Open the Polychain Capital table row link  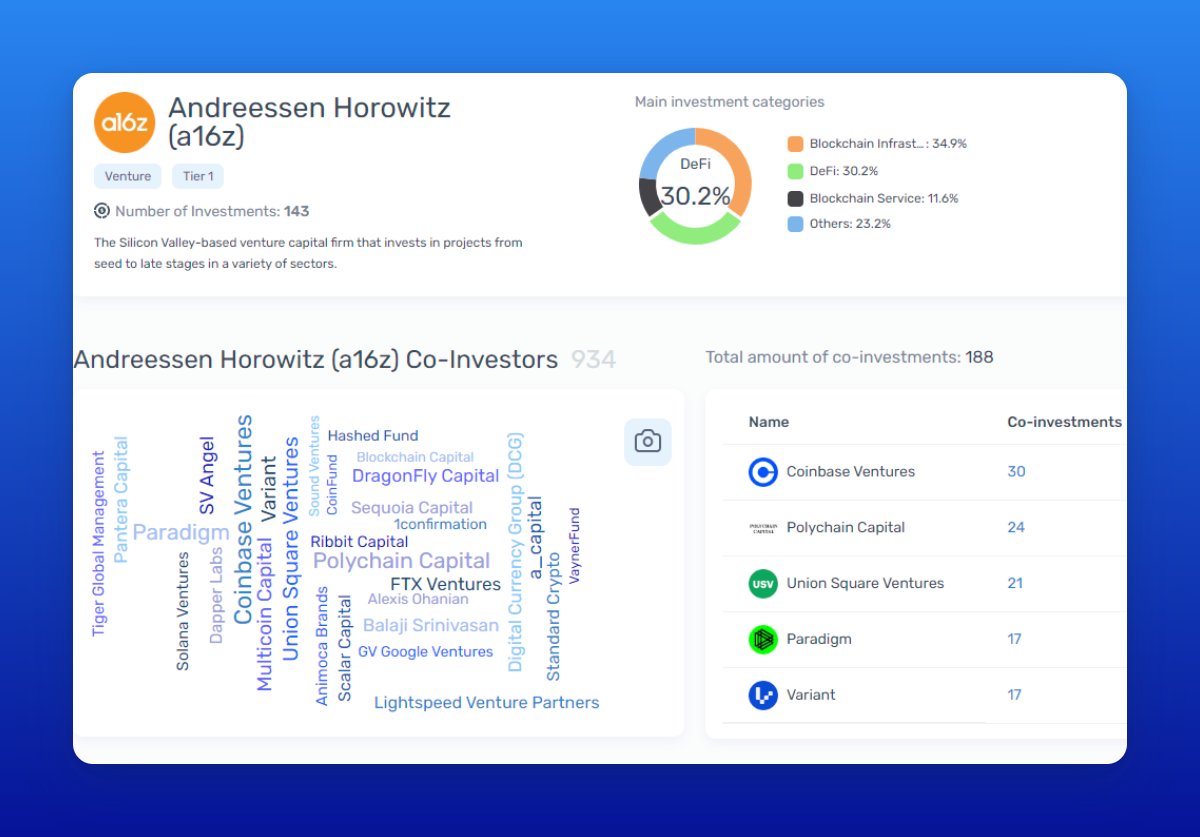(x=846, y=528)
